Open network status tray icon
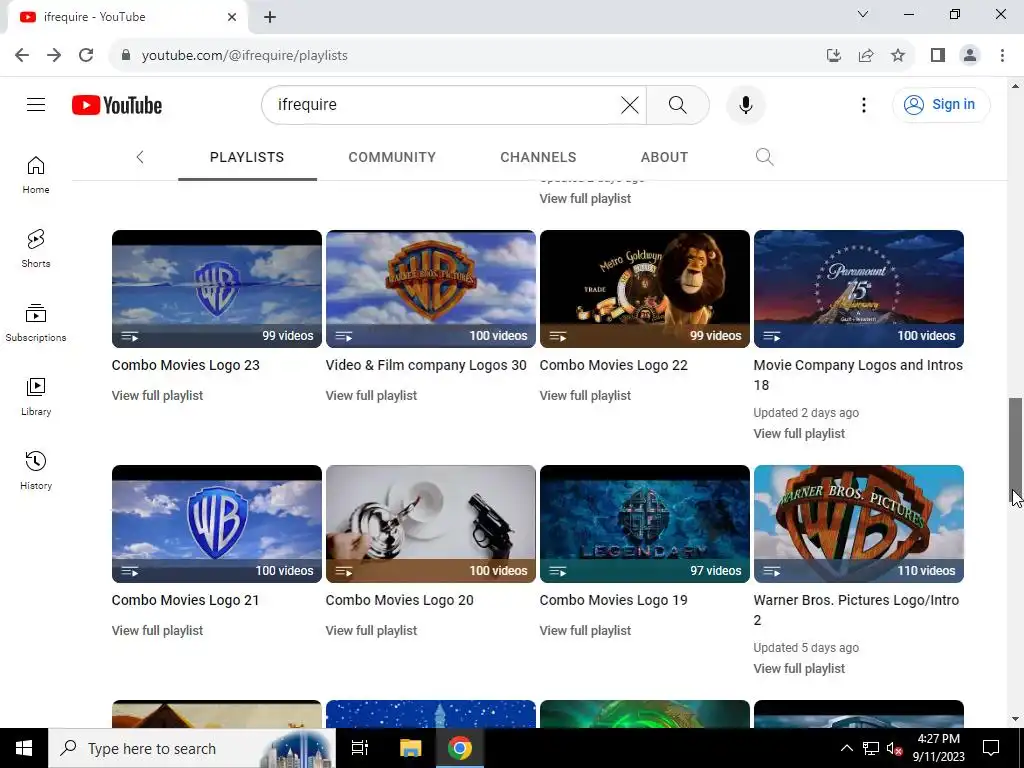 871,748
